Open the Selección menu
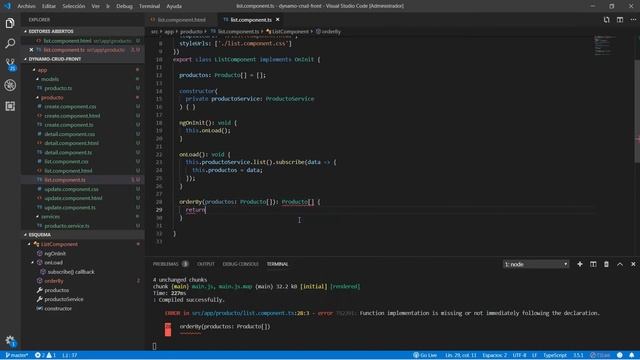 pyautogui.click(x=73, y=6)
